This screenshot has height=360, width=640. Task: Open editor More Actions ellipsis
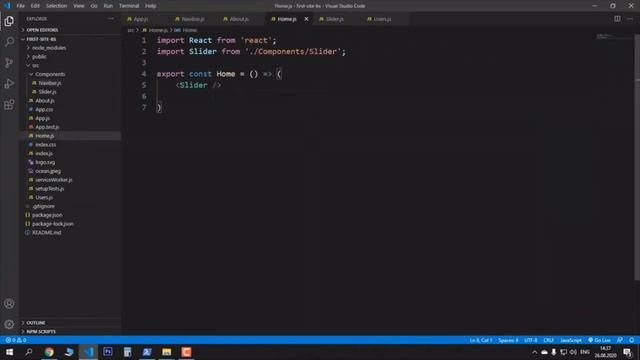tap(630, 19)
